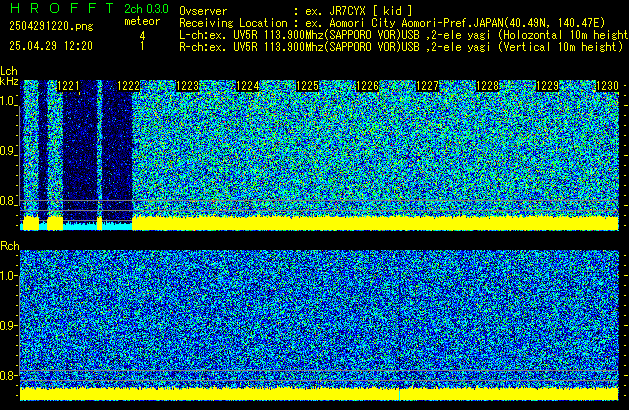Click the Rch channel label
Viewport: 629px width, 410px height.
(10, 246)
